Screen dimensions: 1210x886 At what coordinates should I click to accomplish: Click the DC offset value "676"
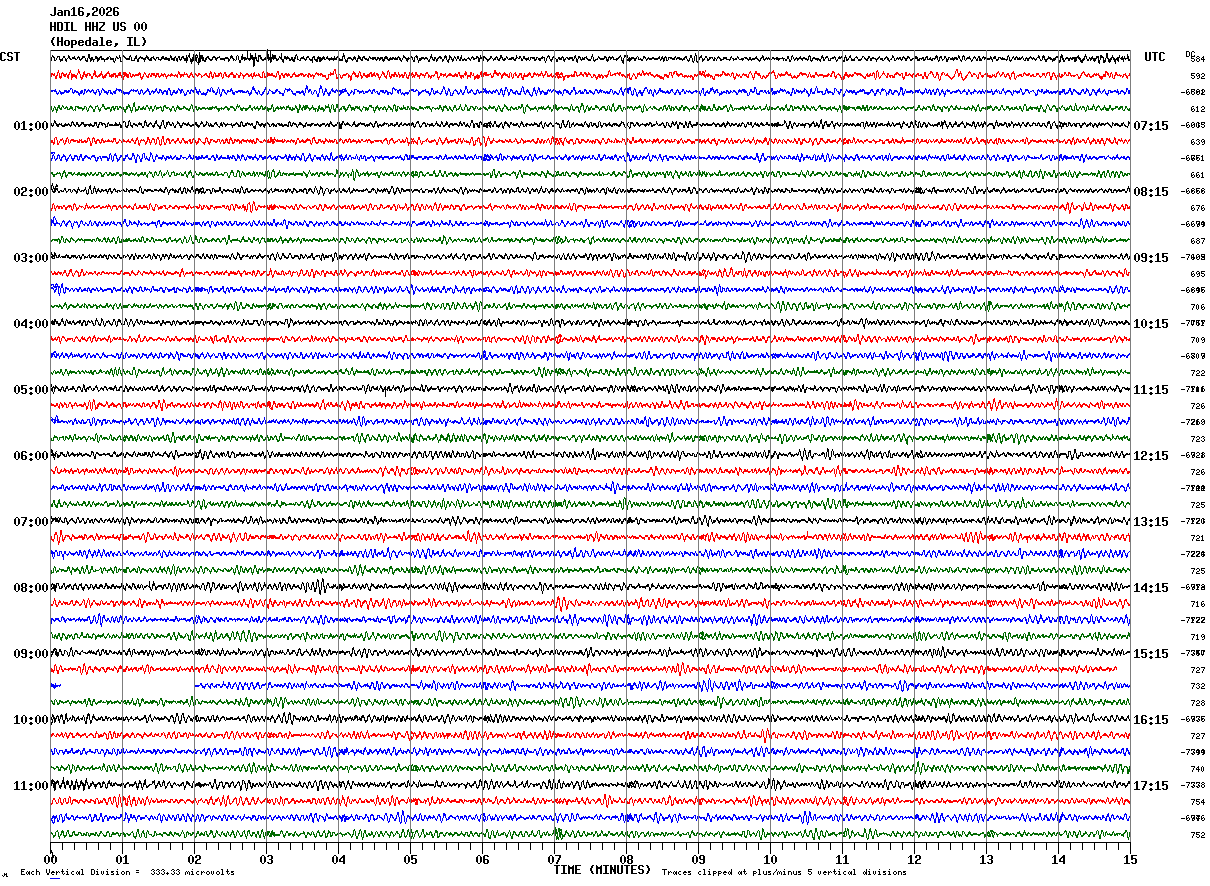coord(1197,208)
